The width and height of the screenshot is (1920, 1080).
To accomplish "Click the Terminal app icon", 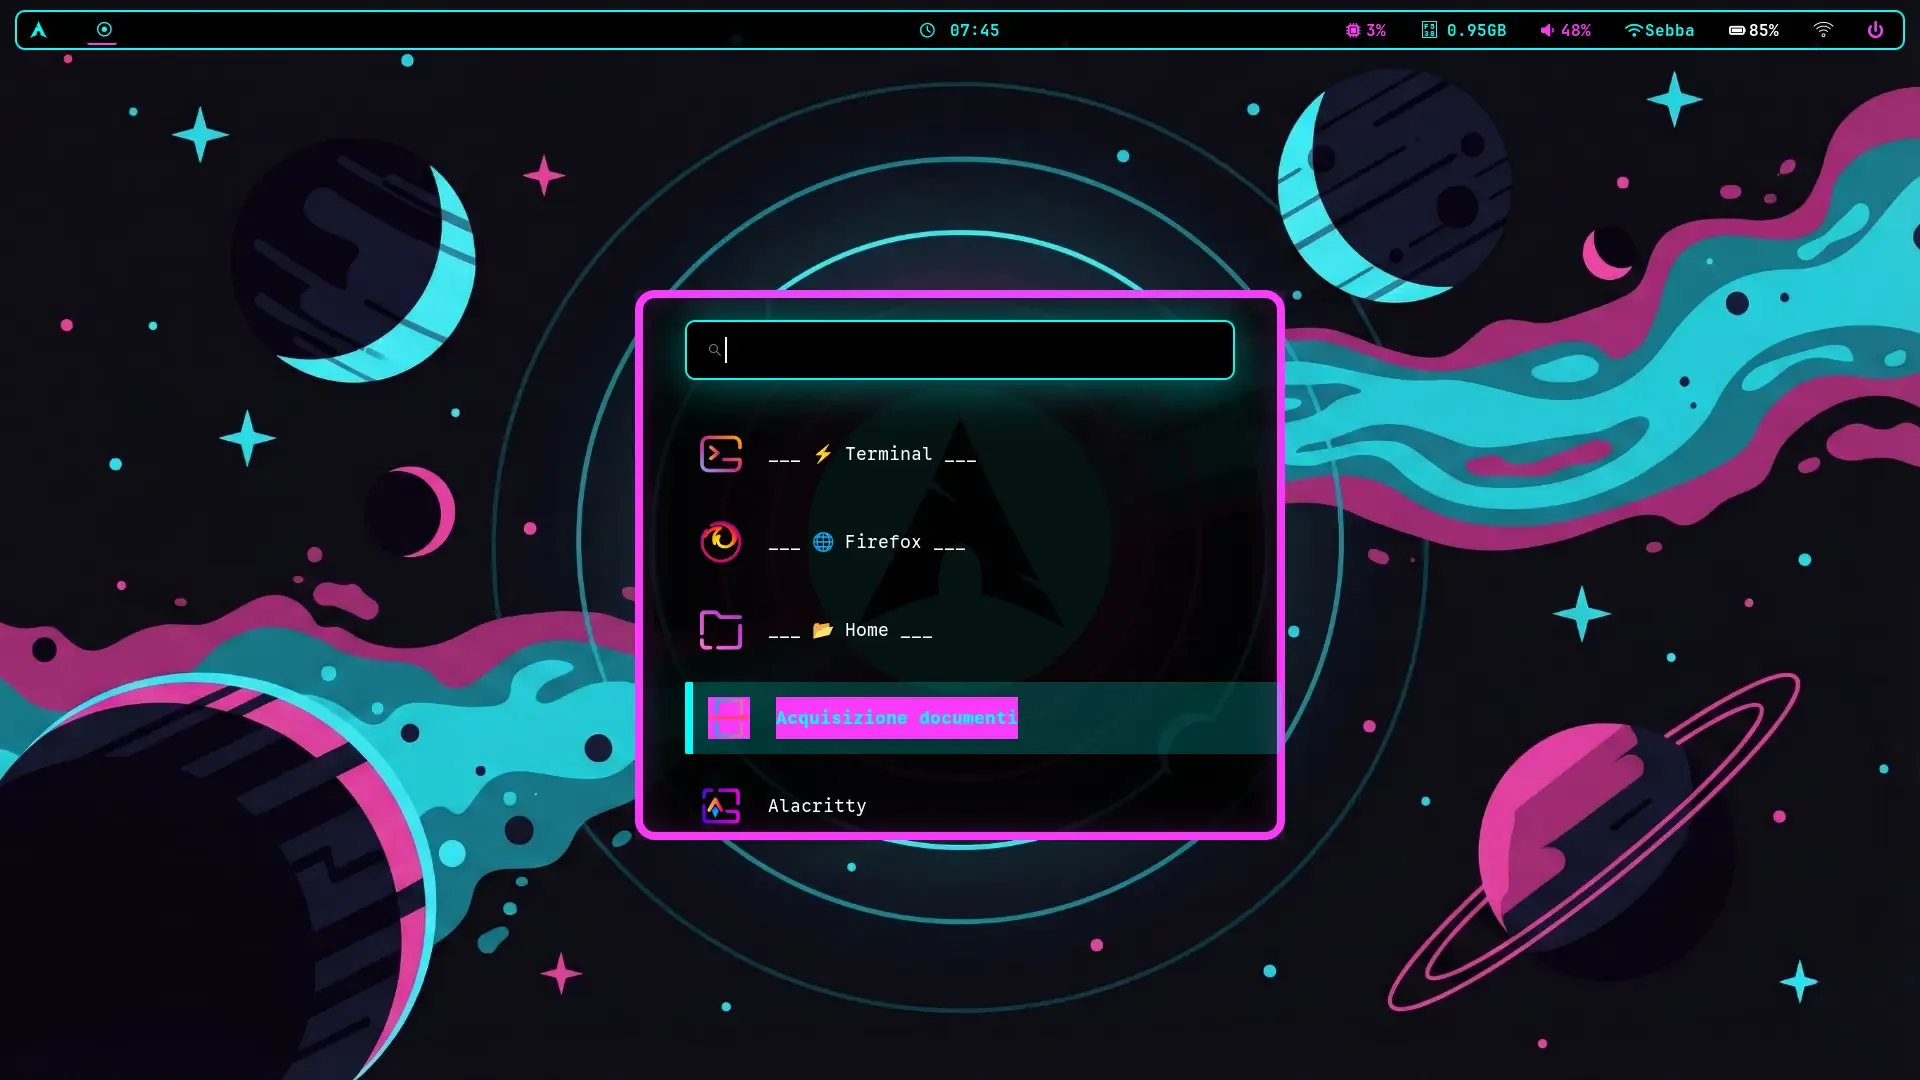I will pos(720,454).
